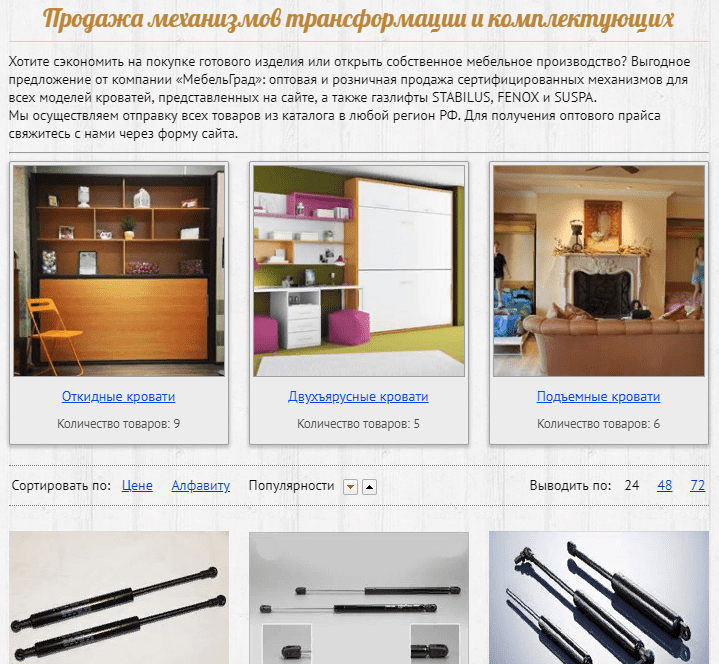Image resolution: width=719 pixels, height=664 pixels.
Task: Click the Количество товаров: 6 text
Action: [598, 424]
